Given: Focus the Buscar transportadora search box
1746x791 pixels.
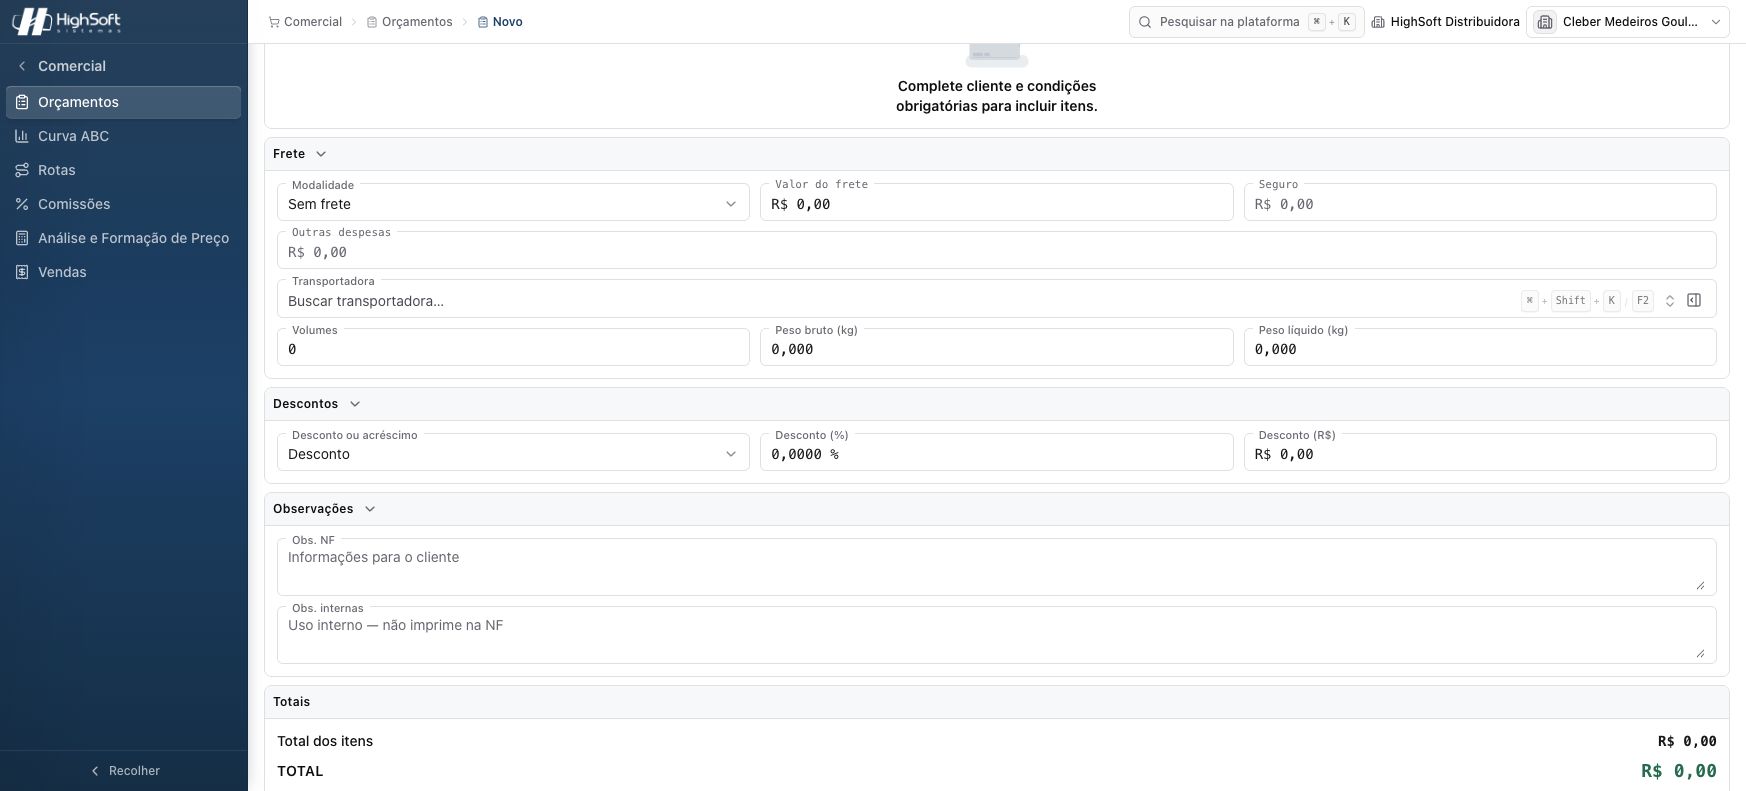Looking at the screenshot, I should 997,300.
